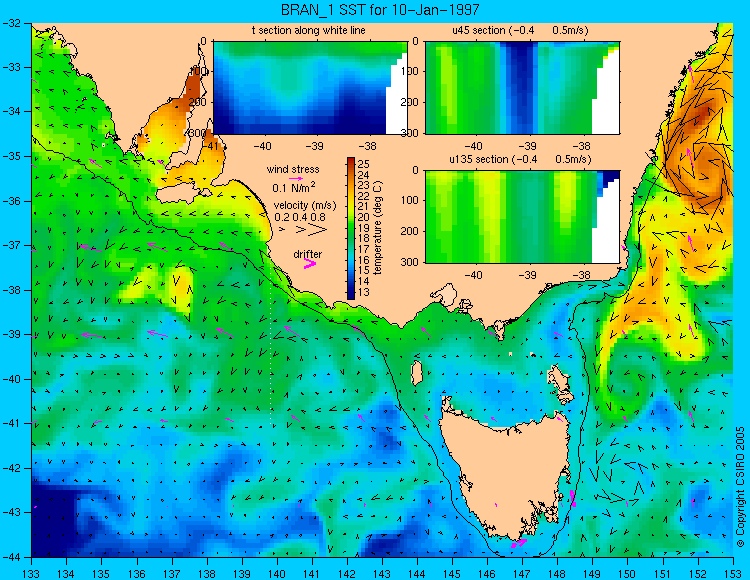The image size is (750, 580).
Task: Click the color bar value 17
Action: coord(364,249)
